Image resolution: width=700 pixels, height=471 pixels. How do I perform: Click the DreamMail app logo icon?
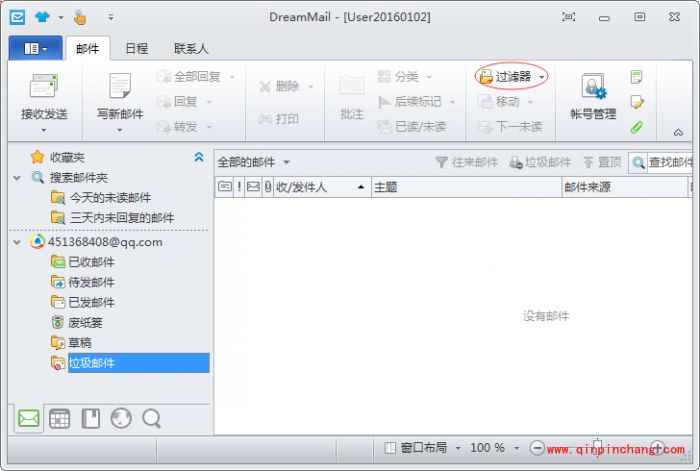click(17, 17)
